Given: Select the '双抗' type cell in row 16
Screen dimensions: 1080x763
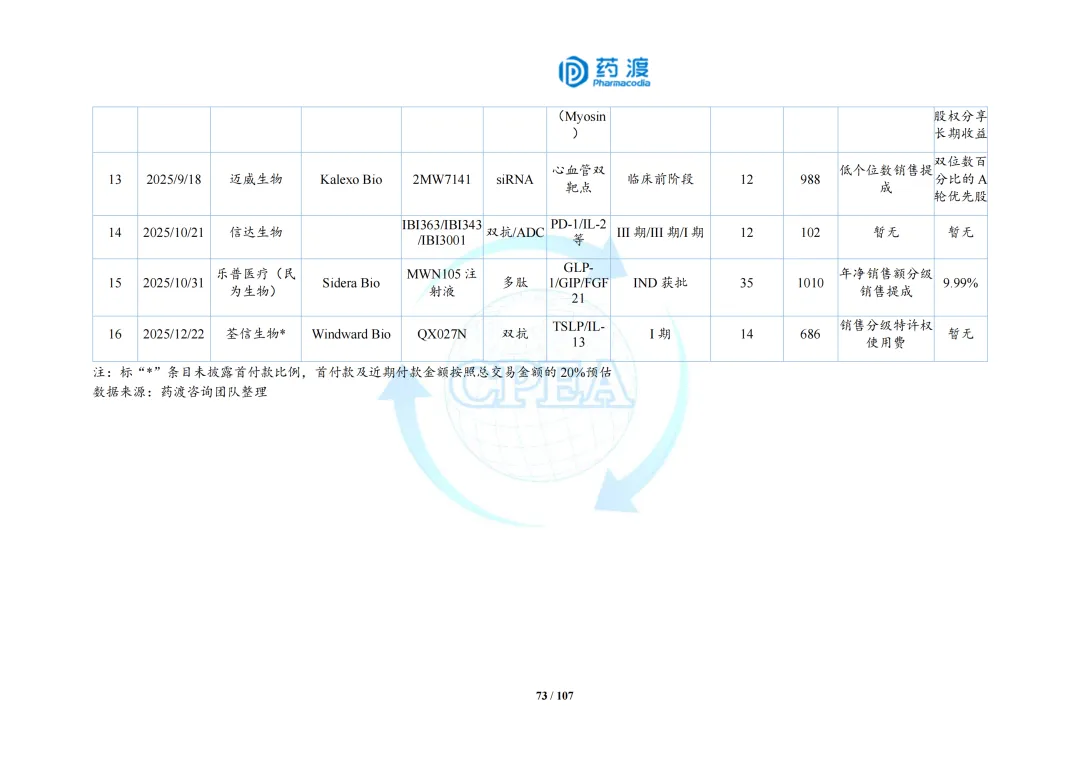Looking at the screenshot, I should click(515, 338).
